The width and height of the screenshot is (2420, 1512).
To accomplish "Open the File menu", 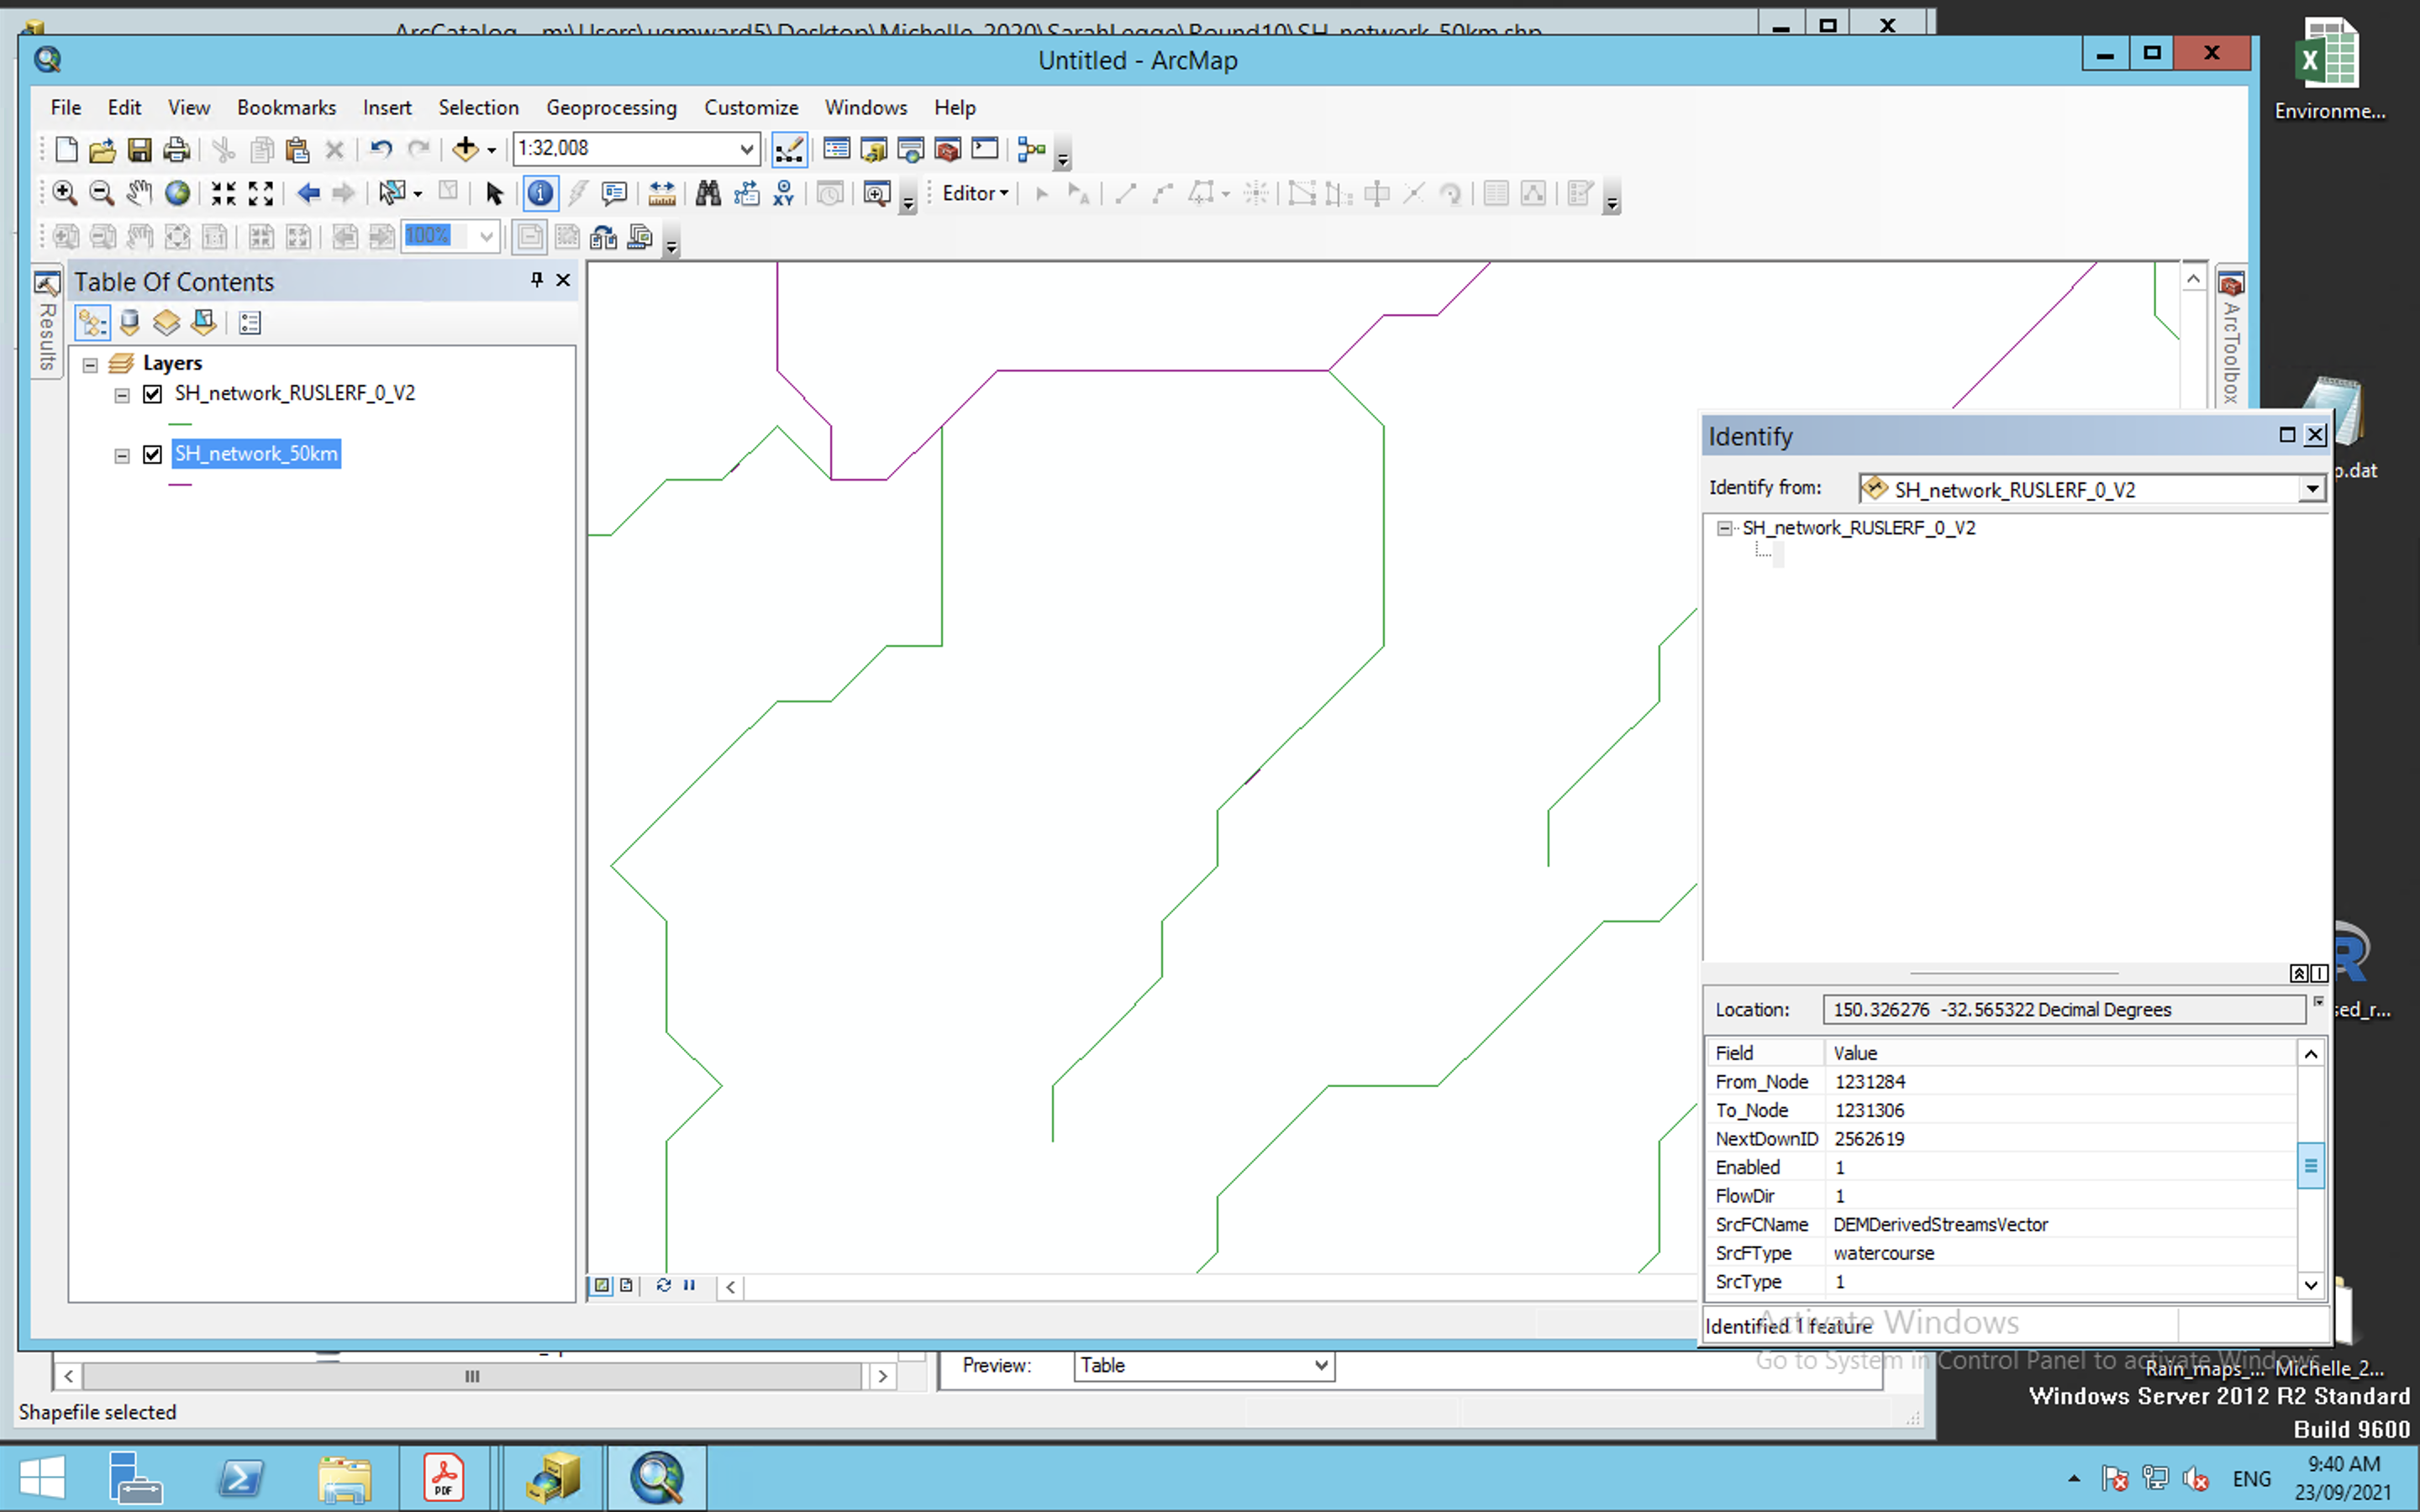I will tap(66, 108).
